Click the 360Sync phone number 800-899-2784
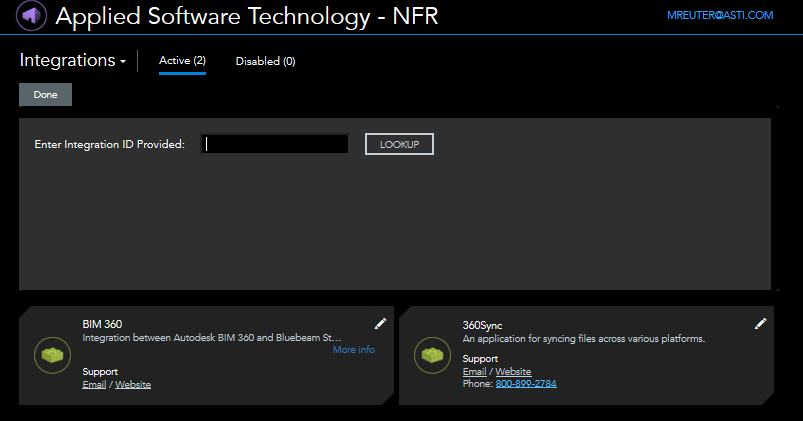Image resolution: width=803 pixels, height=421 pixels. 526,384
